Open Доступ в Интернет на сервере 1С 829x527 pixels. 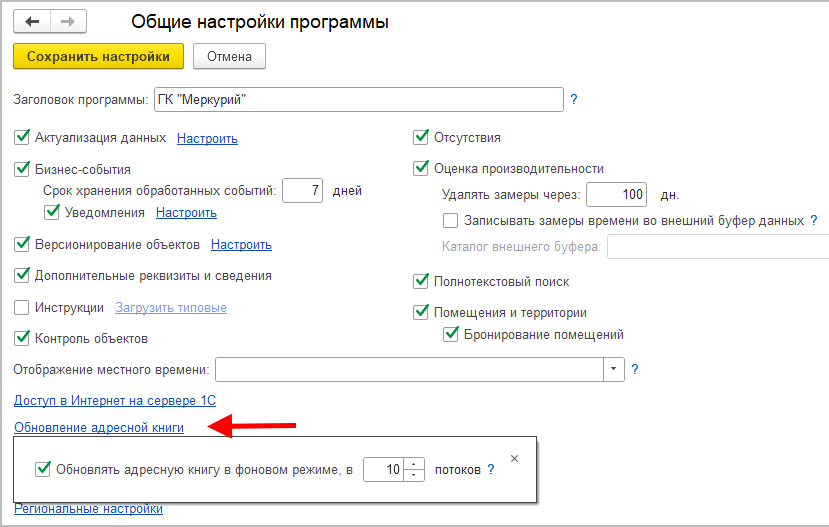115,401
